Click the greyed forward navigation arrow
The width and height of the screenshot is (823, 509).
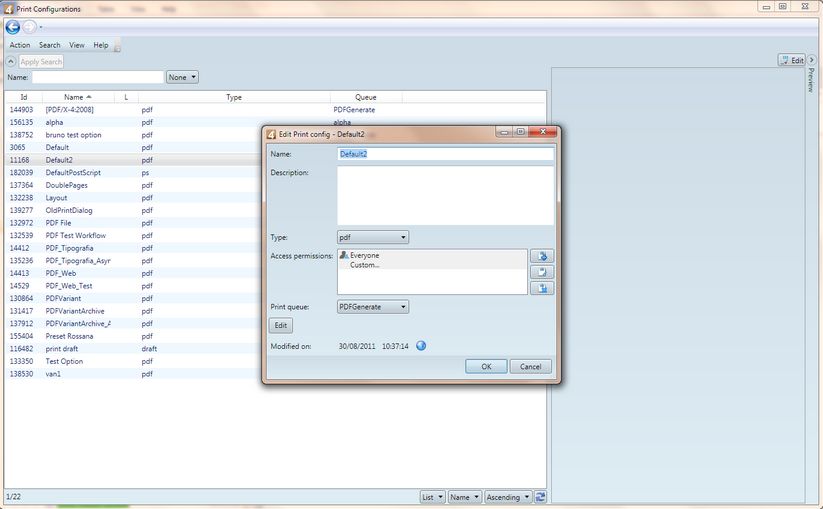pos(30,27)
